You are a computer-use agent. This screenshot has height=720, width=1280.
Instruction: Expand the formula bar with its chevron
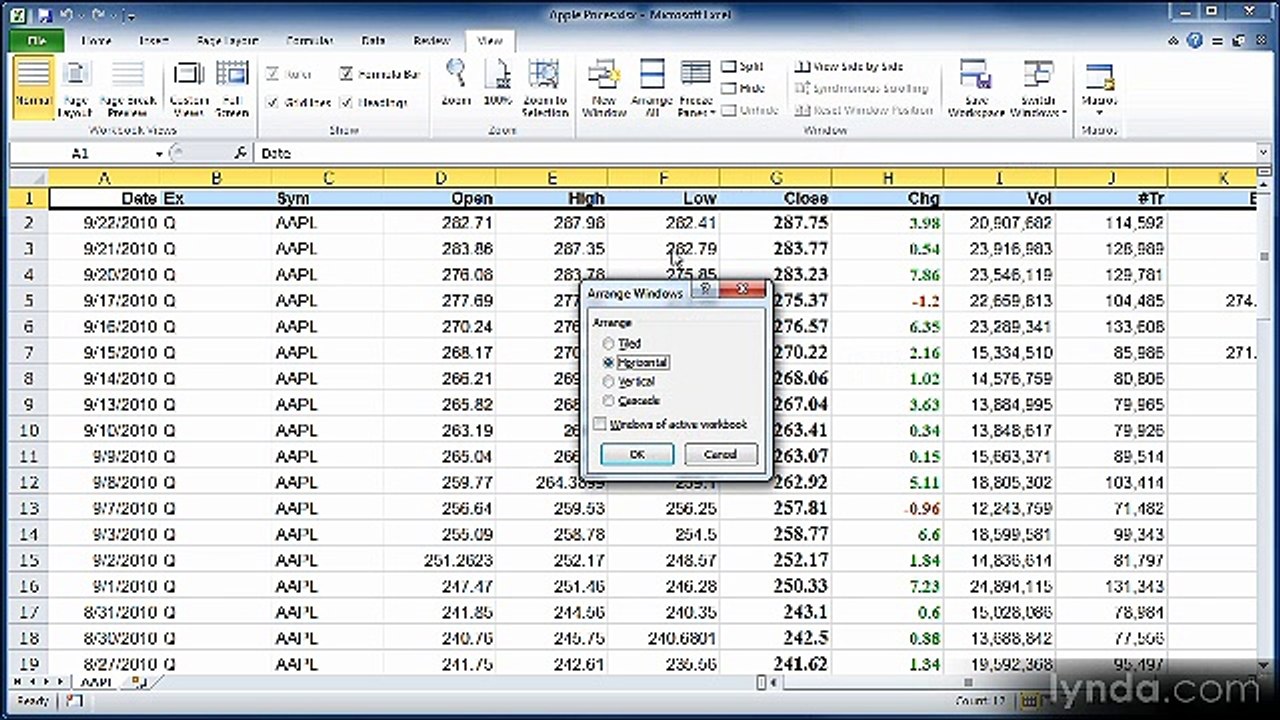pos(1265,153)
